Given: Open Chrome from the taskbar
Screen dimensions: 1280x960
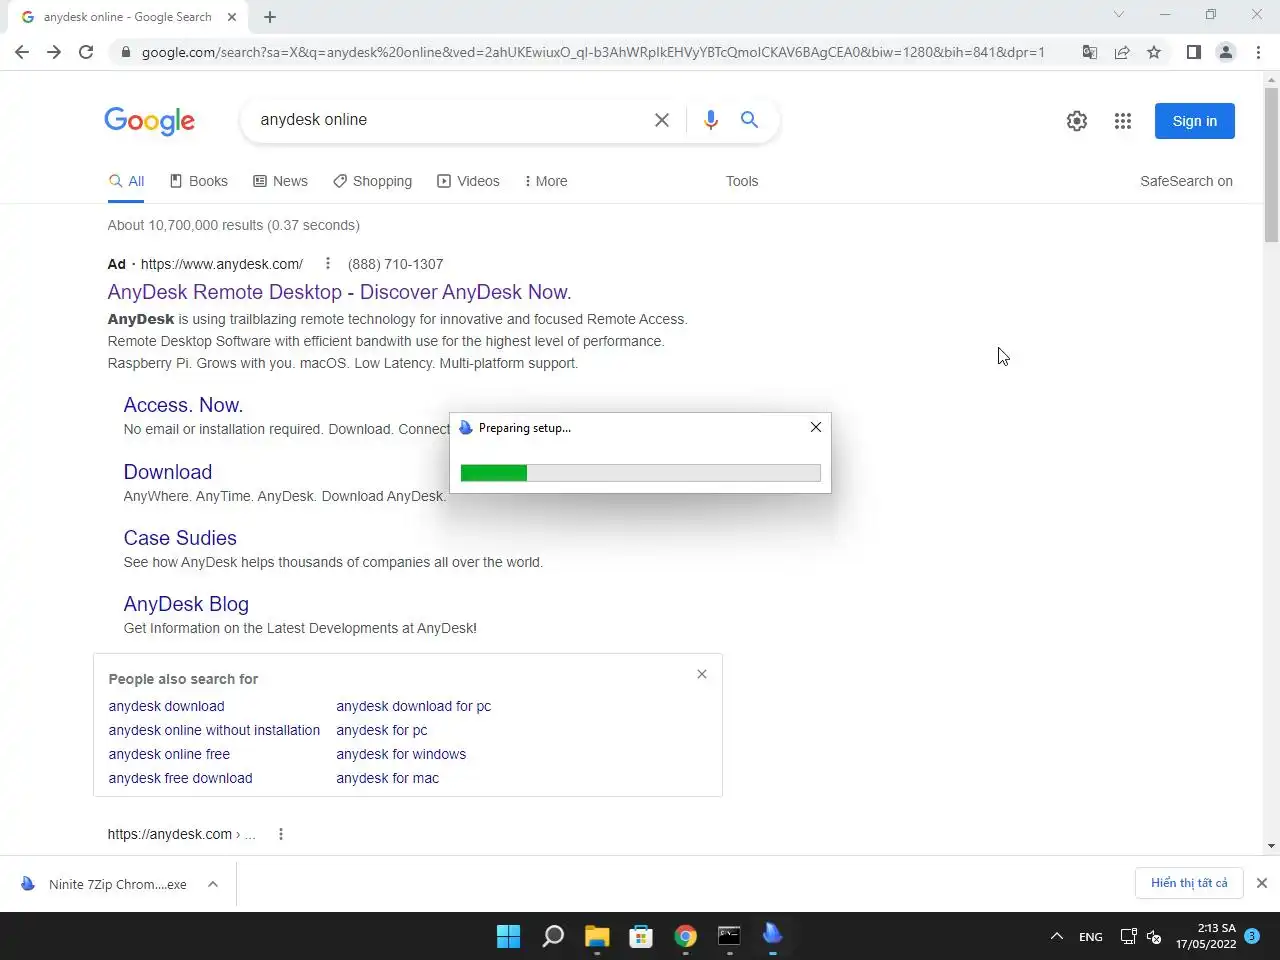Looking at the screenshot, I should [x=685, y=936].
